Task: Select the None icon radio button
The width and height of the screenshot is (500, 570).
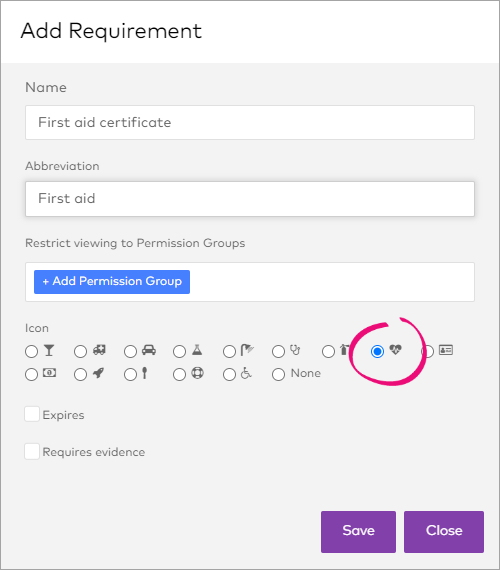Action: pos(278,374)
